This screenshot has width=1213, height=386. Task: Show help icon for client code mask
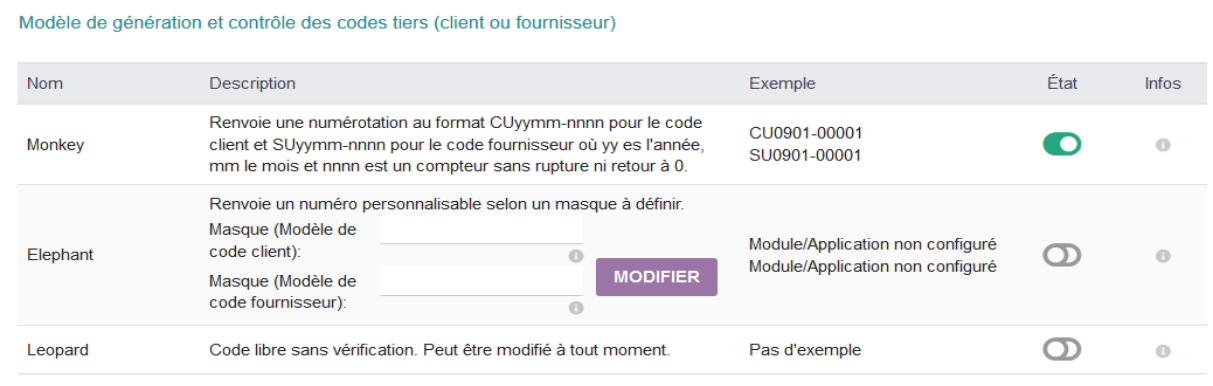tap(576, 256)
